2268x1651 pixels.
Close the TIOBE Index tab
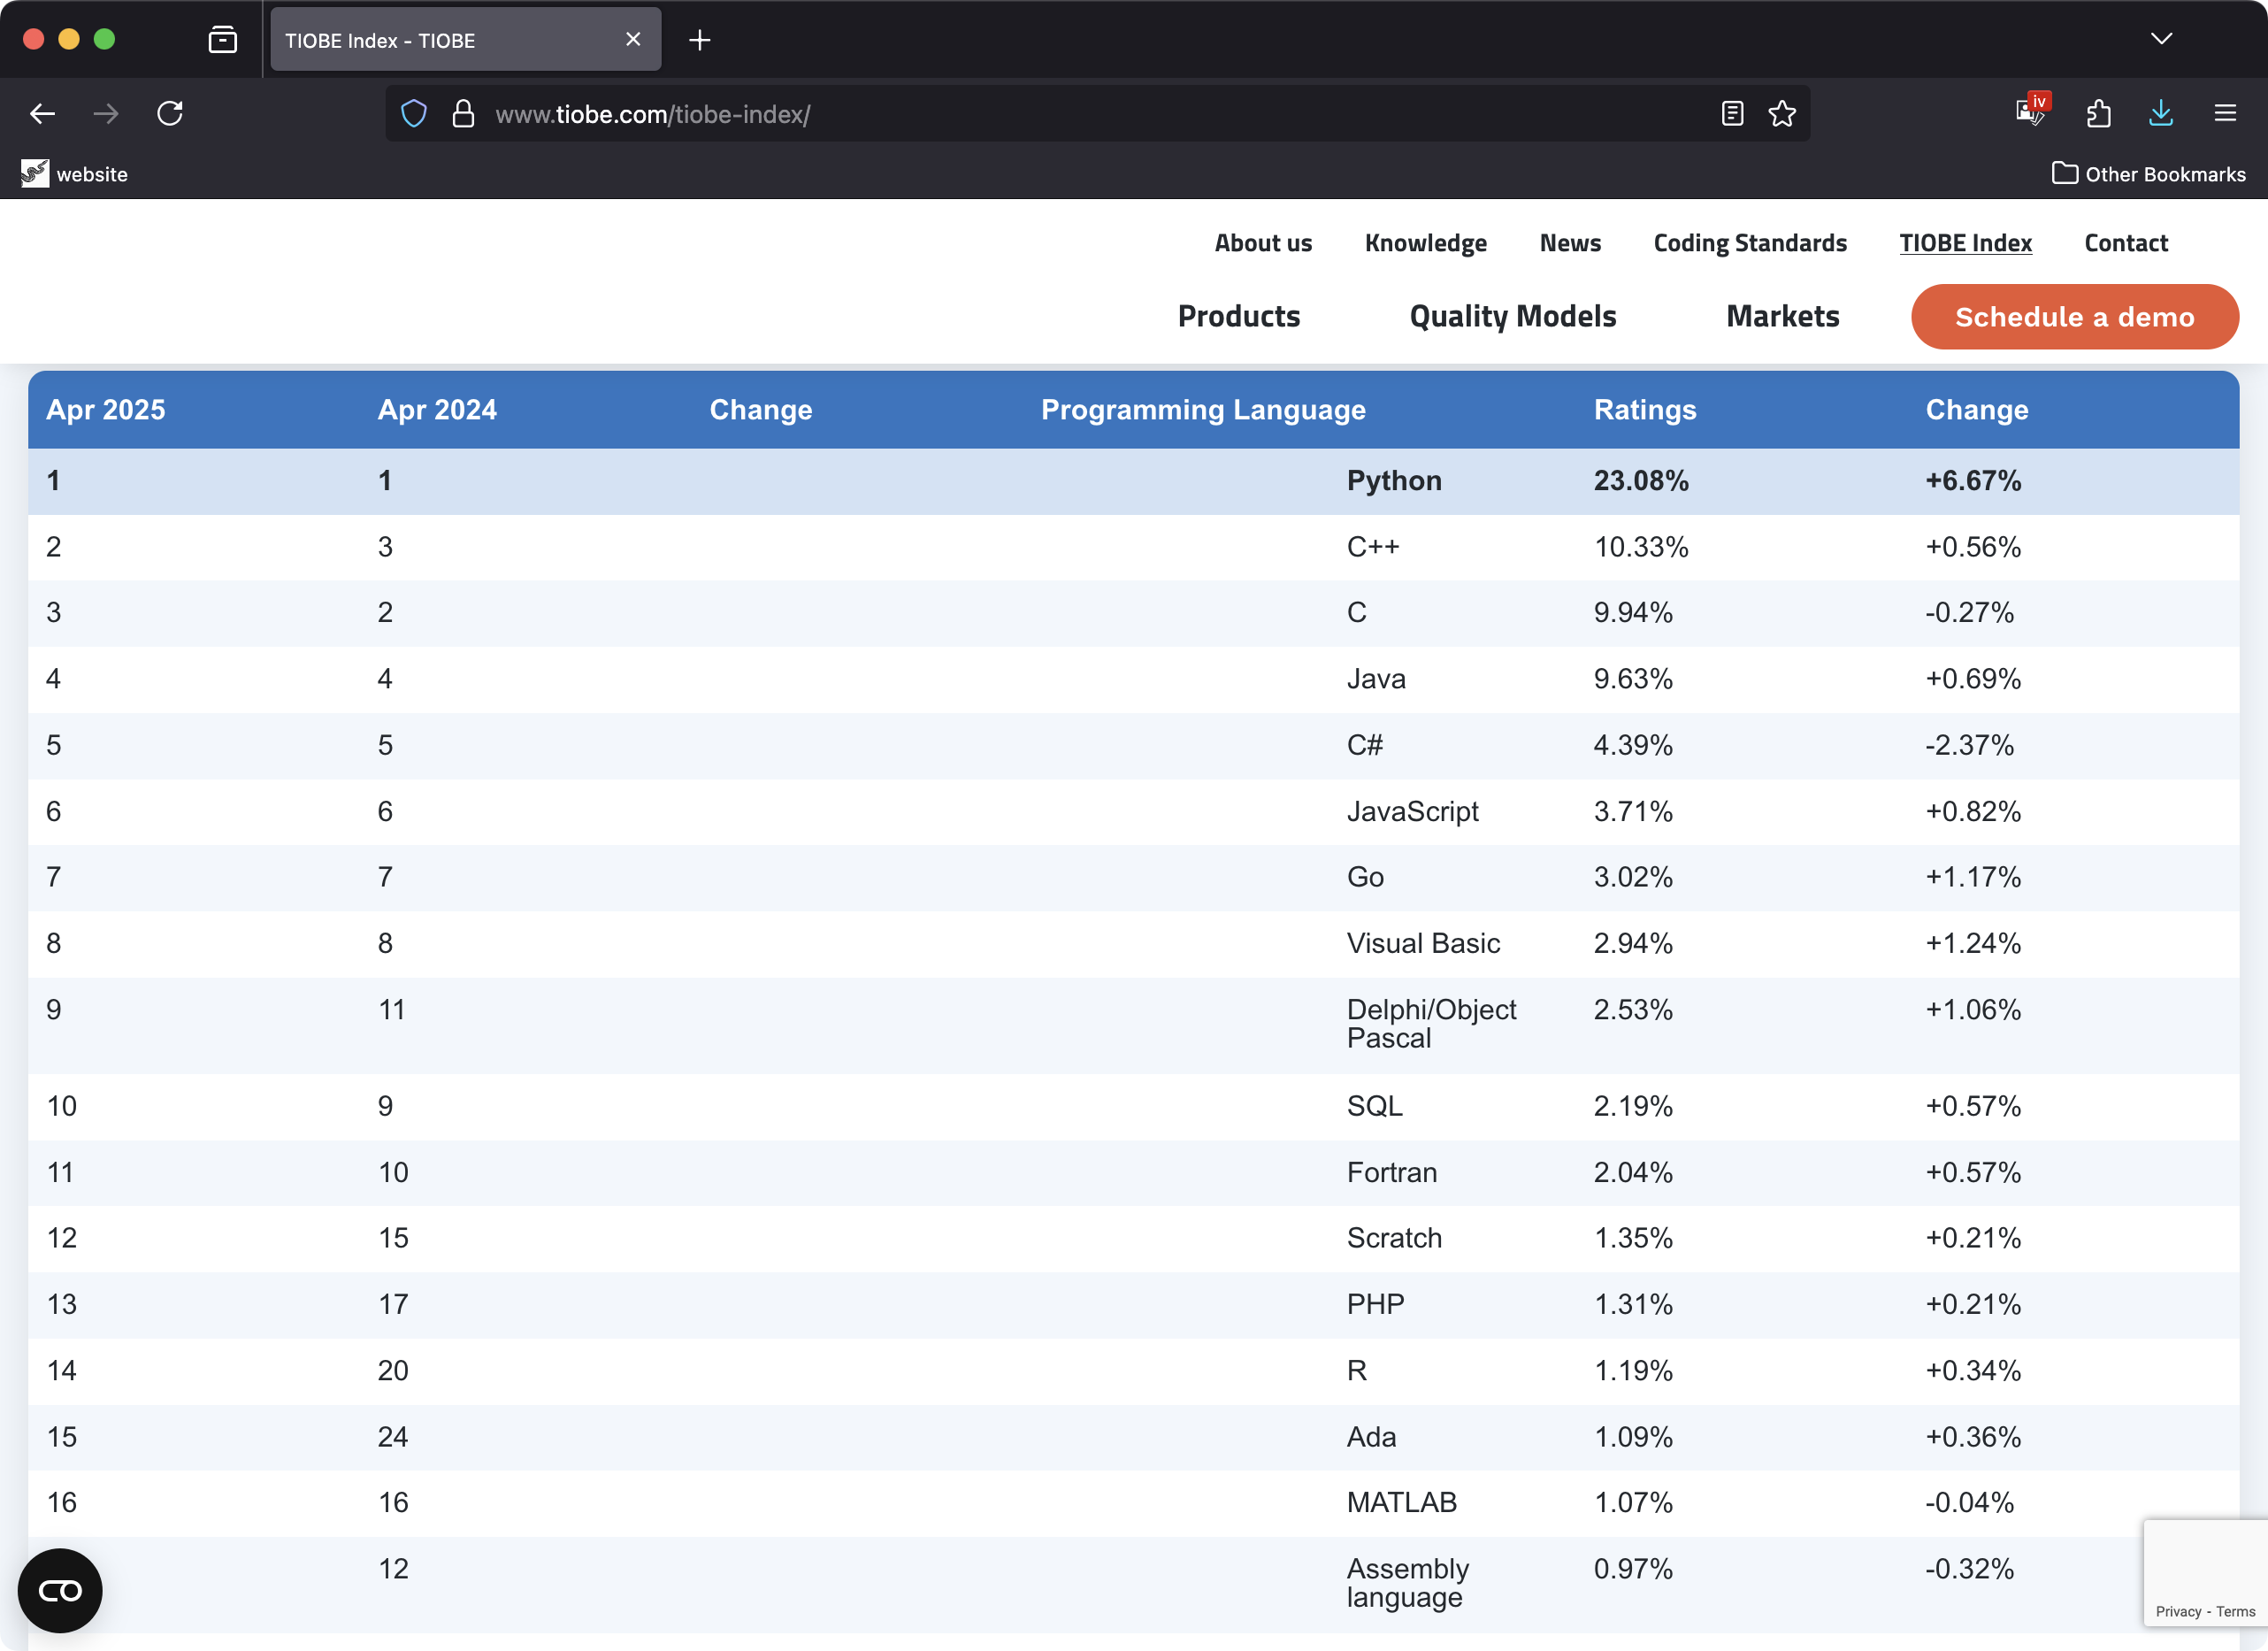[x=633, y=40]
